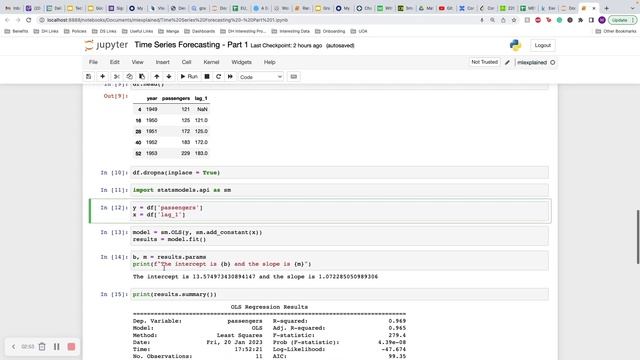Copy selected cells
This screenshot has height=360, width=640.
pos(129,77)
